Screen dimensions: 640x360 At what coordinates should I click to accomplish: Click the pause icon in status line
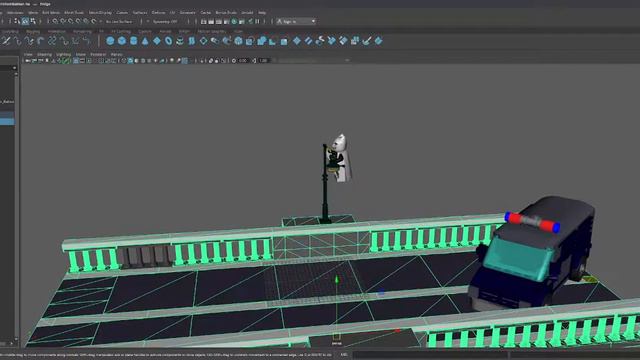[x=257, y=21]
